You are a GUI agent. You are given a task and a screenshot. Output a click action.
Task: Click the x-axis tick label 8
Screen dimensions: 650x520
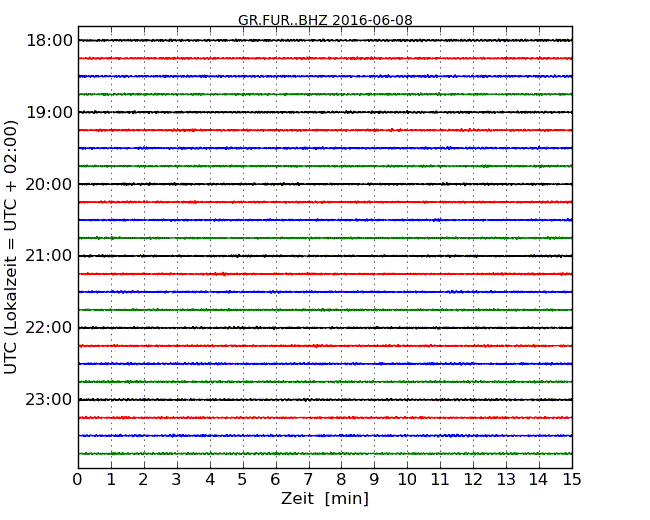(x=341, y=479)
